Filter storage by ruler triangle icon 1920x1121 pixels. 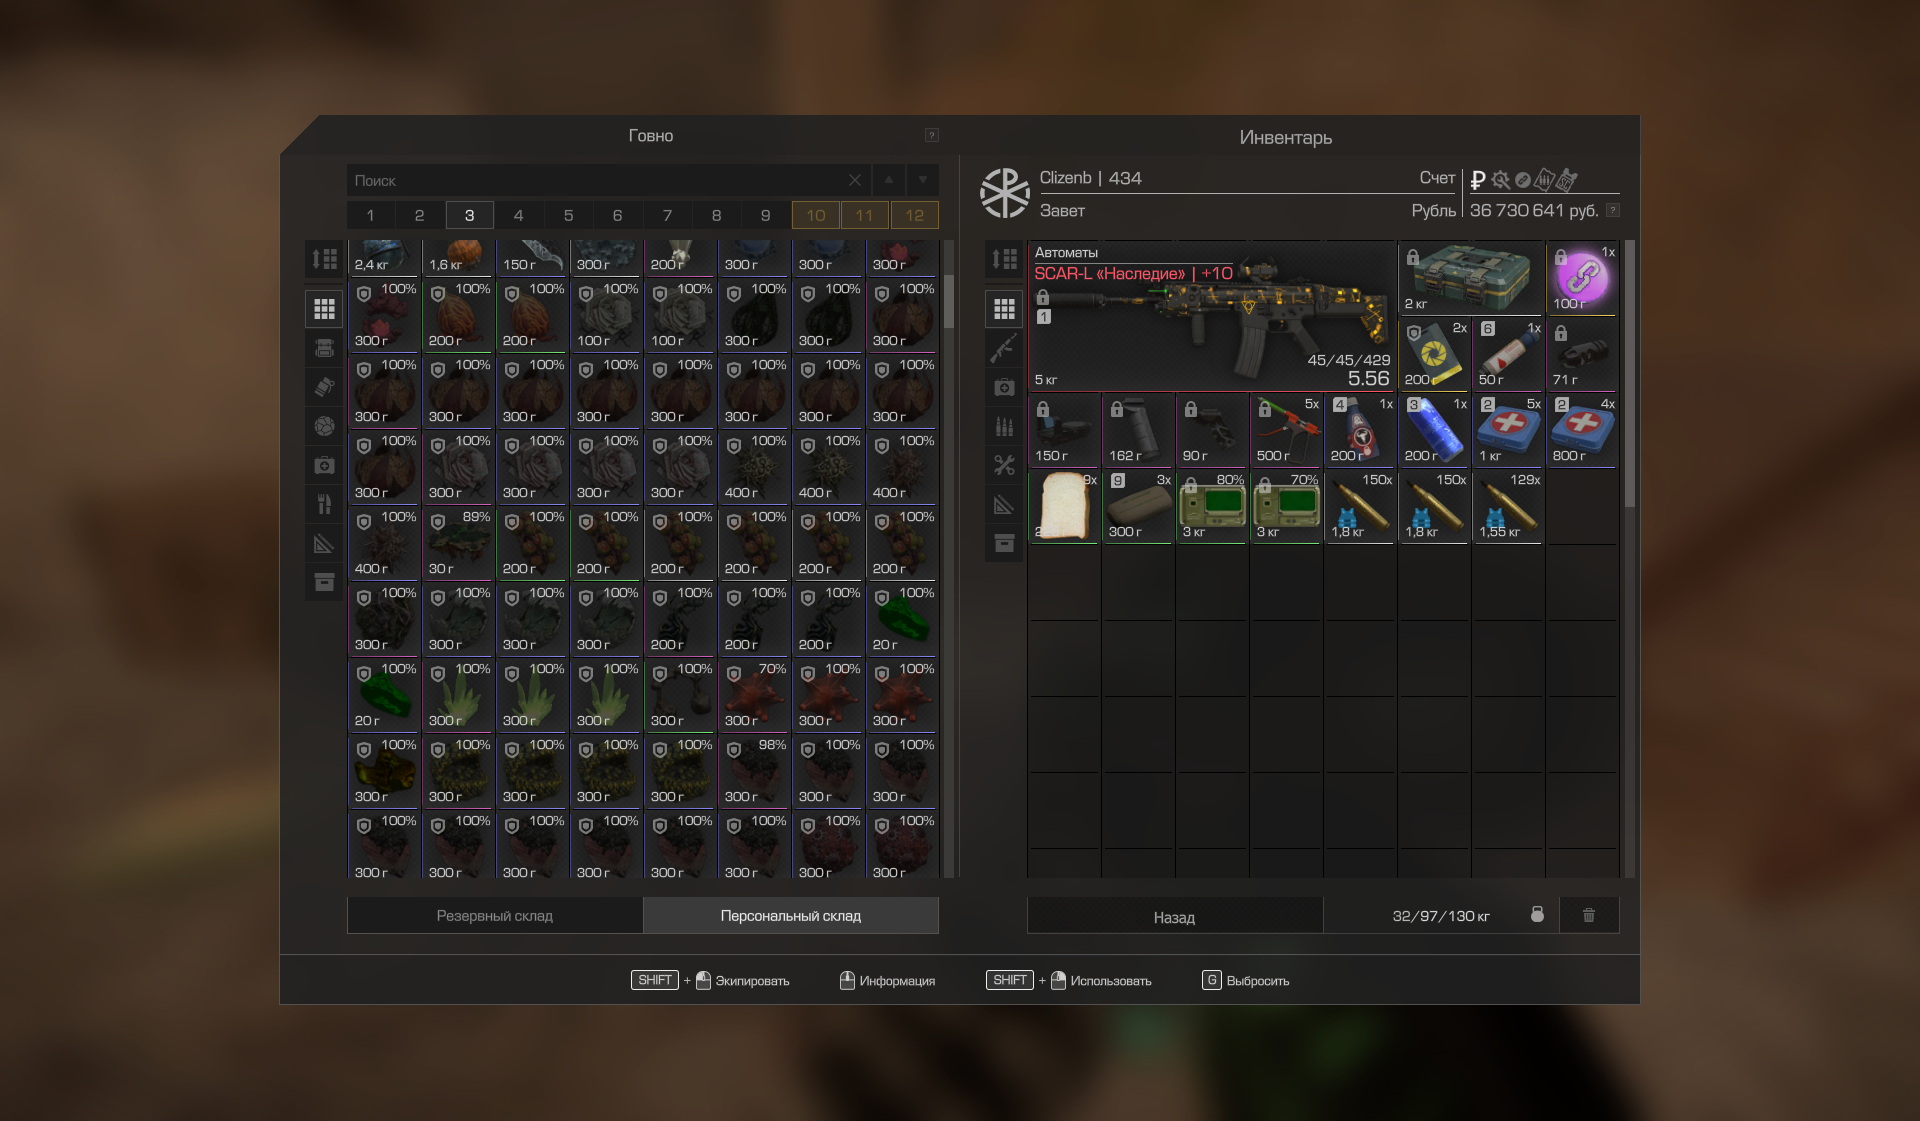tap(324, 543)
